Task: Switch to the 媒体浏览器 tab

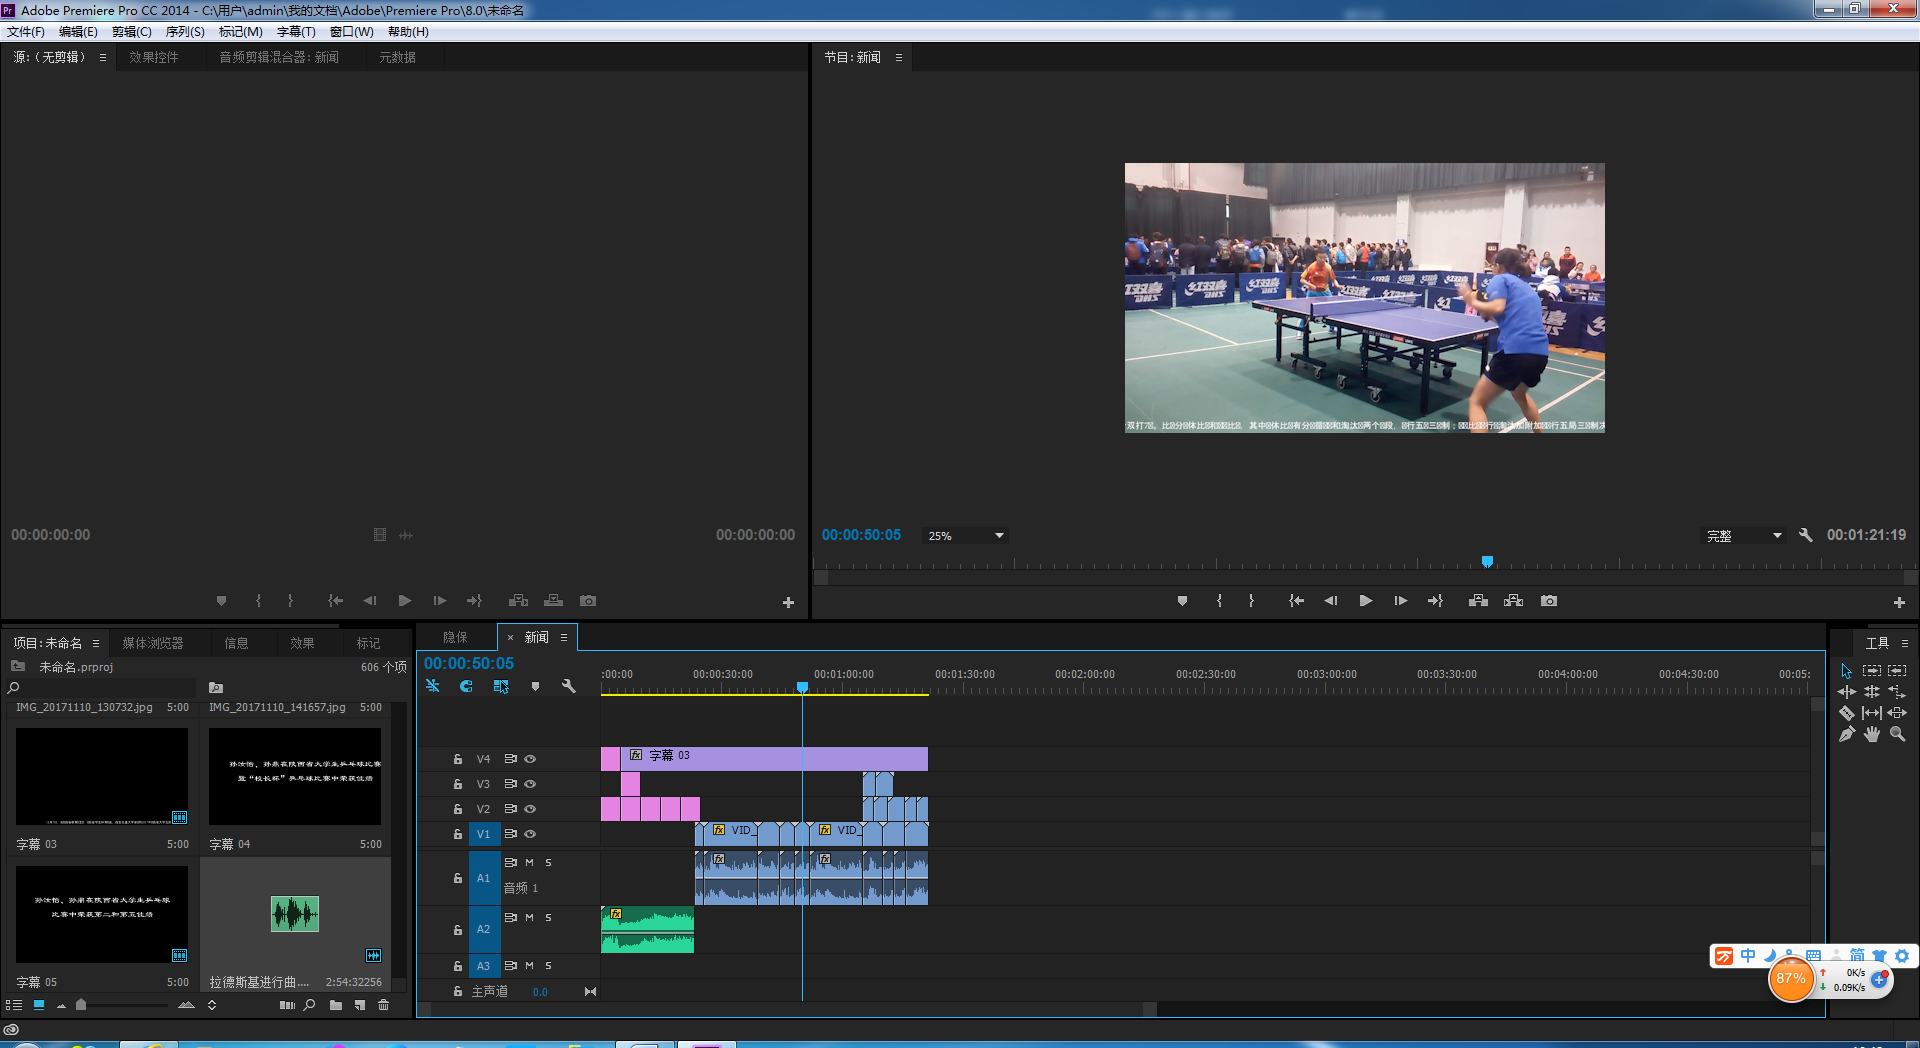Action: 153,643
